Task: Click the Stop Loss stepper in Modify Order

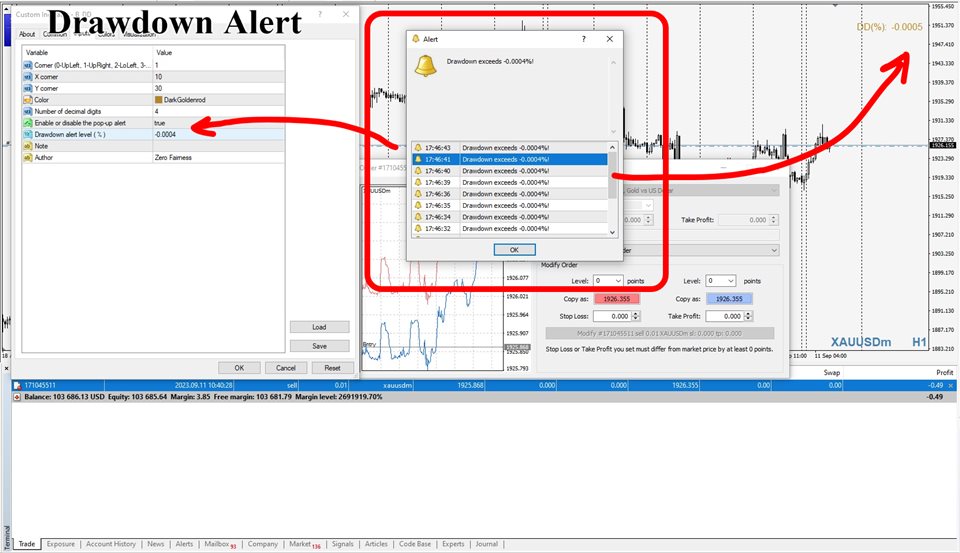Action: click(x=636, y=316)
